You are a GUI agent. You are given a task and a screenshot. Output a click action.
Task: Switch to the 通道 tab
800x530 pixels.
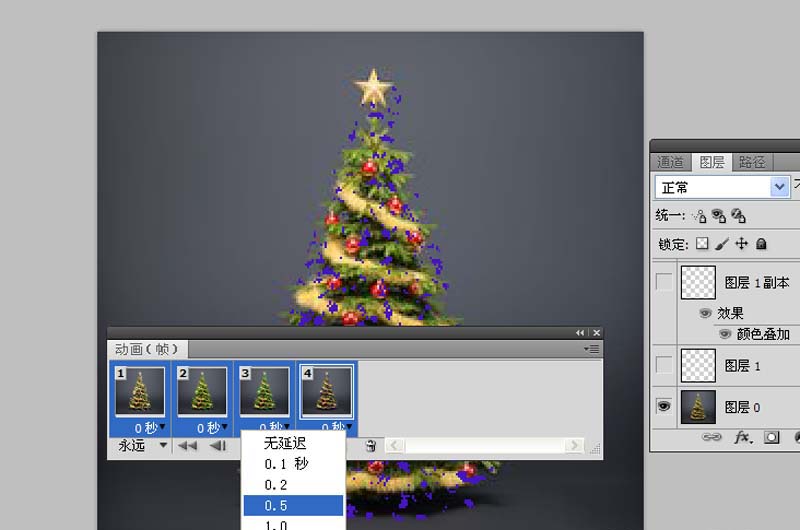tap(670, 162)
